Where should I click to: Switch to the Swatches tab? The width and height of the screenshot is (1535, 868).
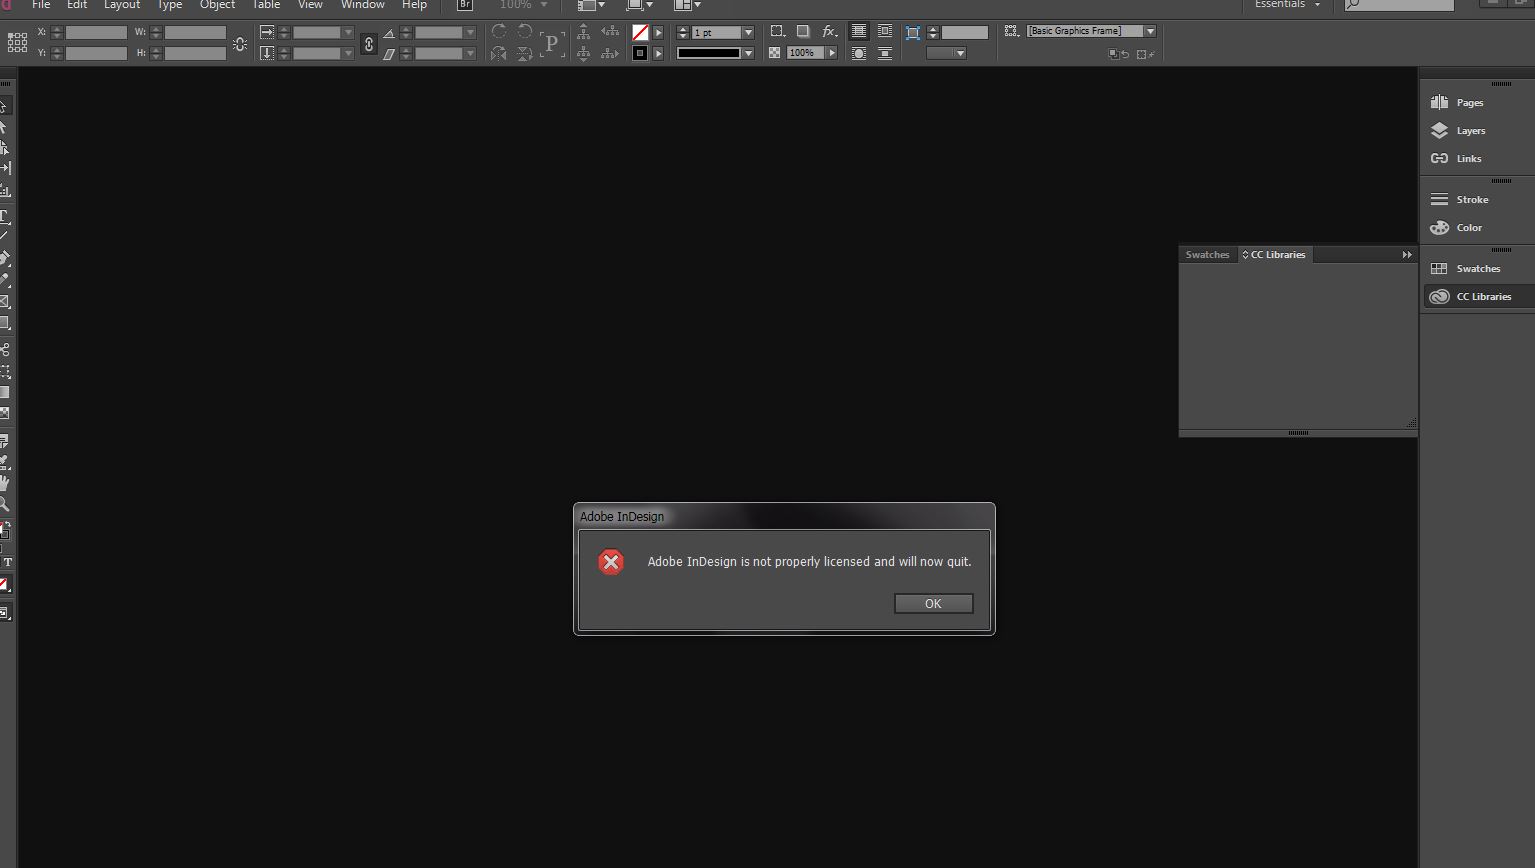point(1207,254)
